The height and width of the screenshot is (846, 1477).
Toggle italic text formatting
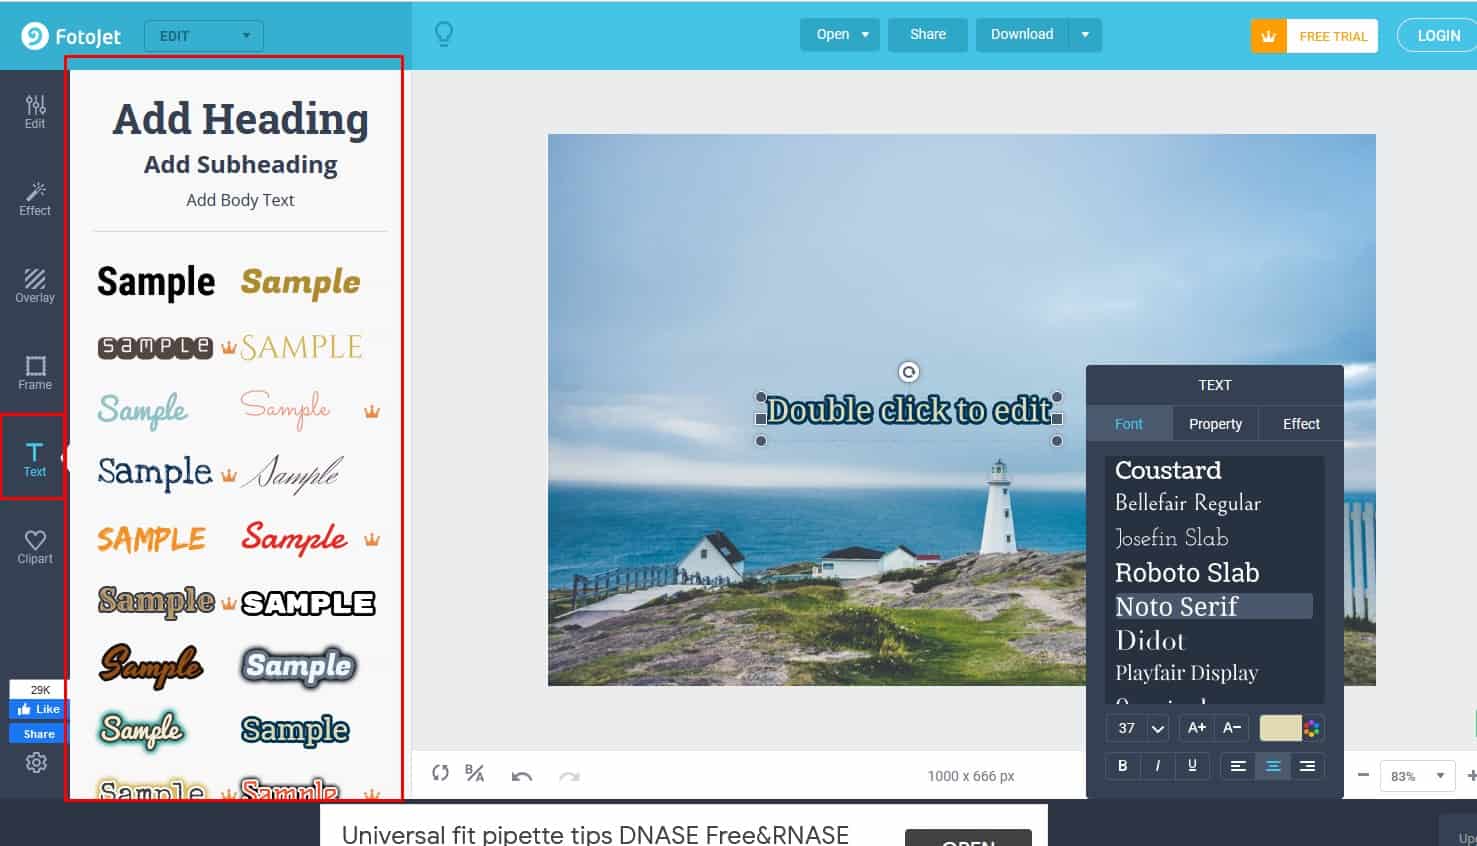click(1157, 766)
